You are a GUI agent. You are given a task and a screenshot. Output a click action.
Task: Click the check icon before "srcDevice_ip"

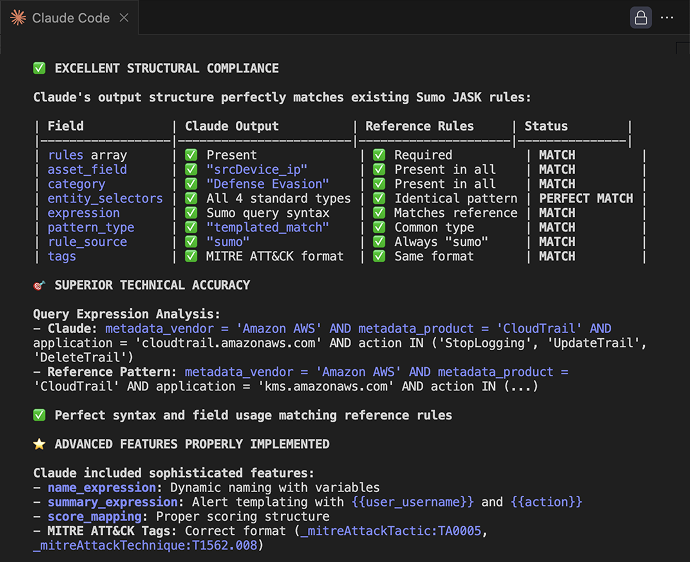(191, 169)
